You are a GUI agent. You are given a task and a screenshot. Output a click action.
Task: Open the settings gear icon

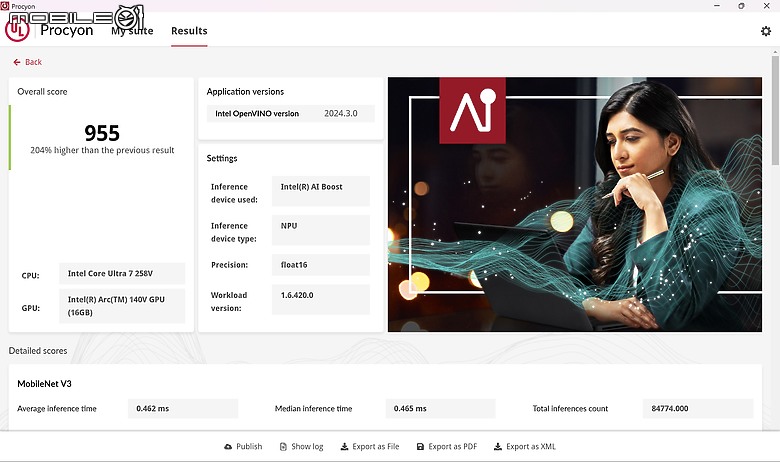coord(766,31)
